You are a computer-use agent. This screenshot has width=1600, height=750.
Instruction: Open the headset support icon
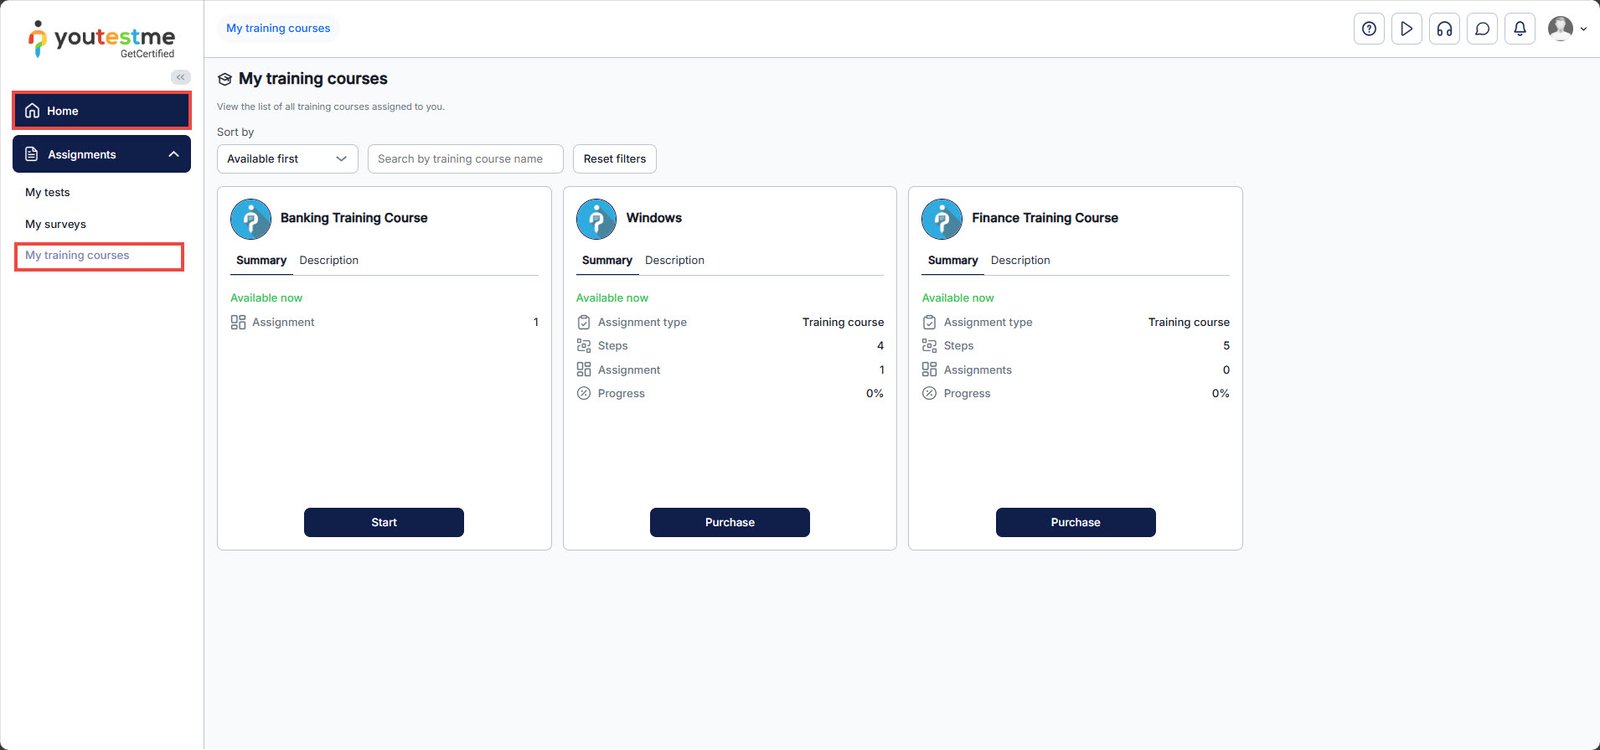1444,29
